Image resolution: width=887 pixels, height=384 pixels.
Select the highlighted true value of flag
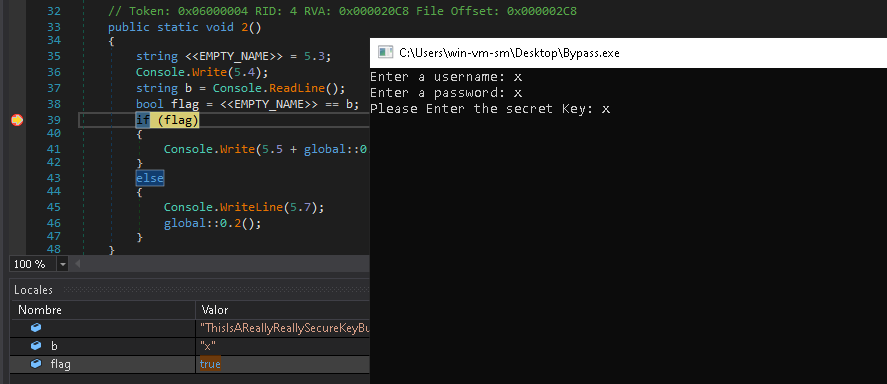tap(210, 364)
